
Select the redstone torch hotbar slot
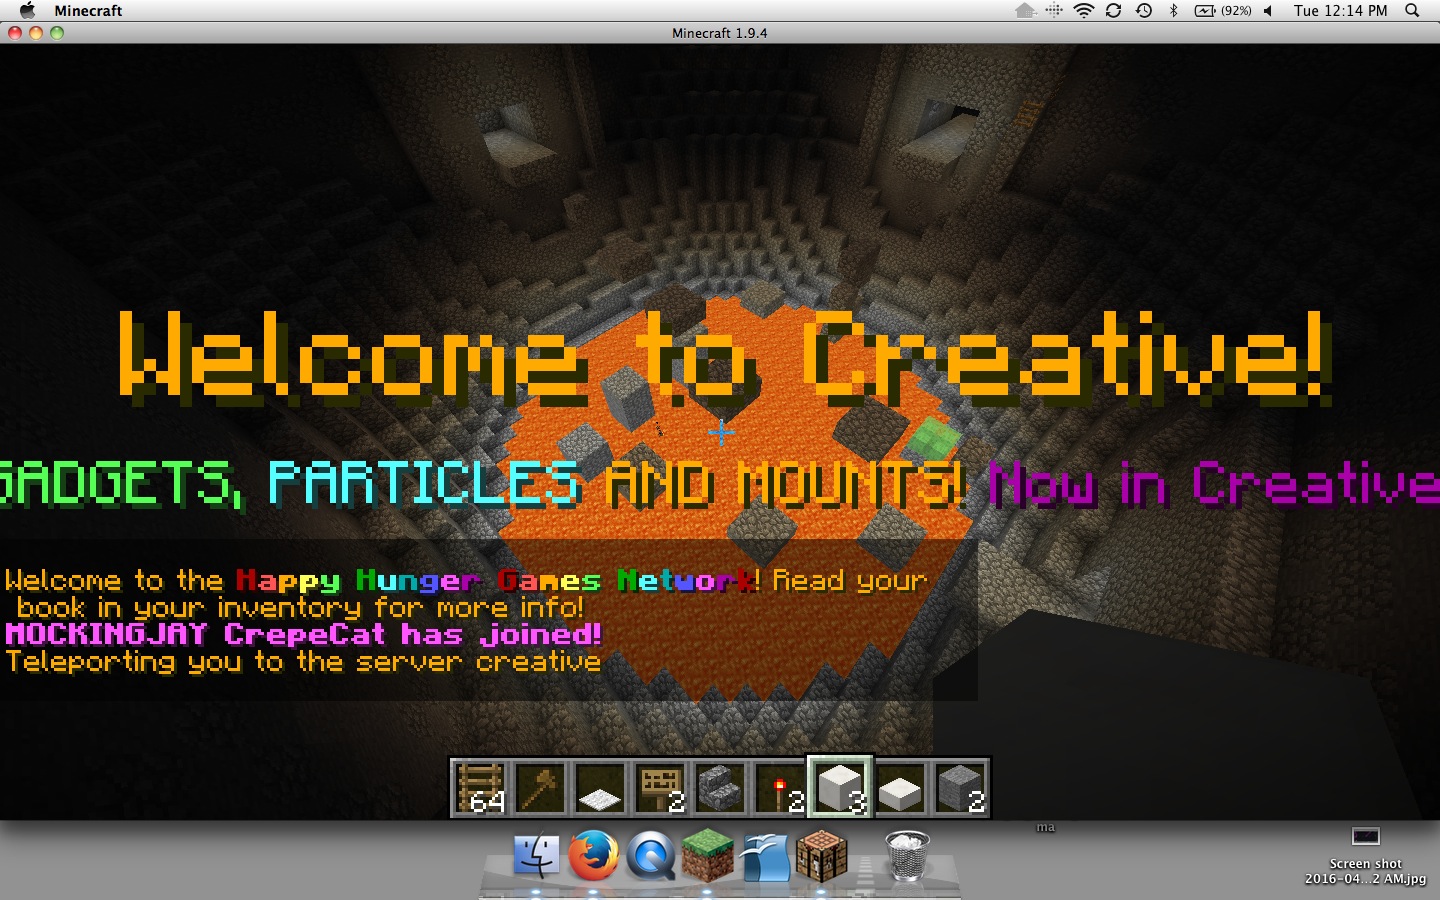coord(780,788)
